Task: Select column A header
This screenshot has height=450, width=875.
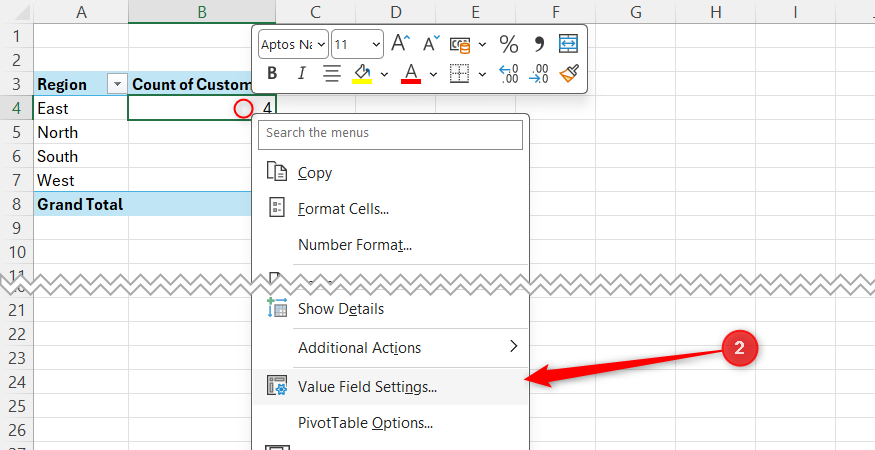Action: point(81,12)
